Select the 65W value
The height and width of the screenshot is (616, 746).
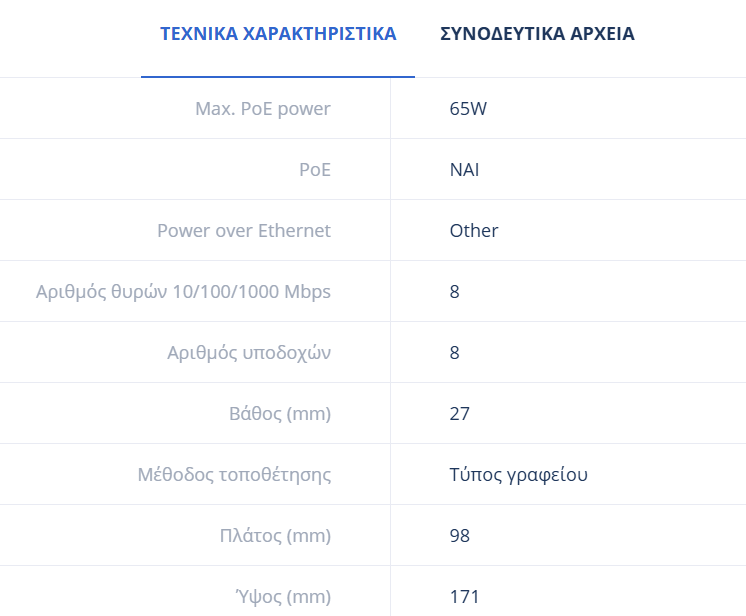tap(468, 108)
